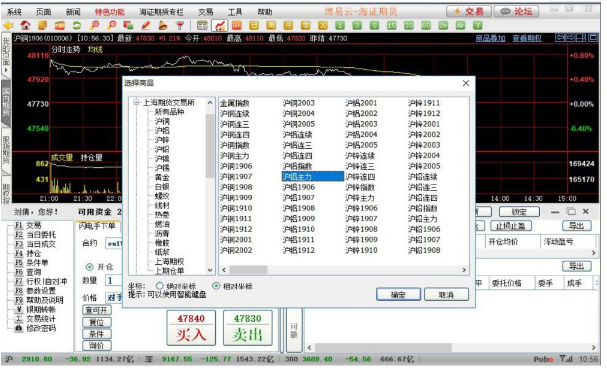Screen dimensions: 607x368
Task: Click the 买入 47840 buy button
Action: coord(191,327)
